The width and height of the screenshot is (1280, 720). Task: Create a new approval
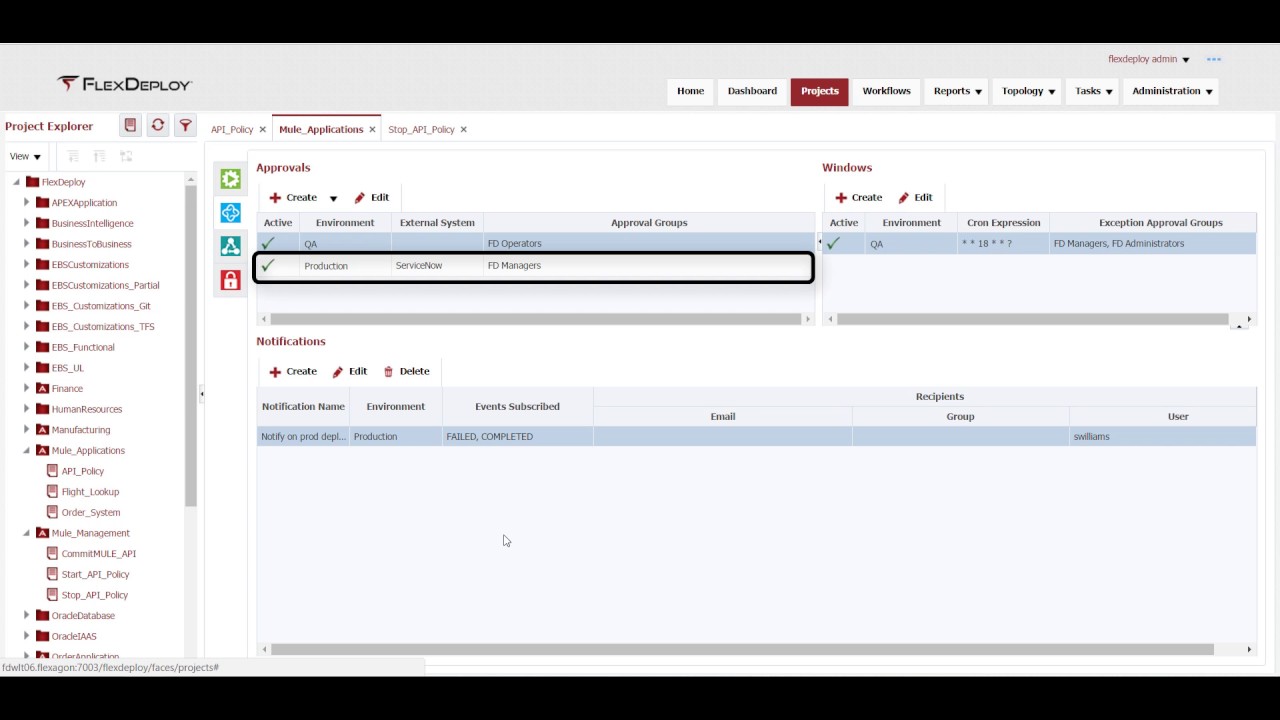pos(293,198)
